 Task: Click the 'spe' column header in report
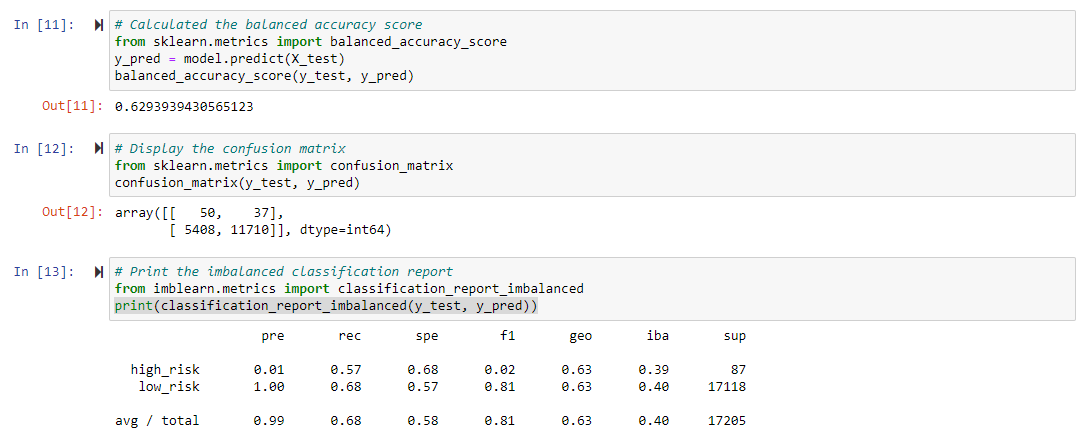click(426, 337)
